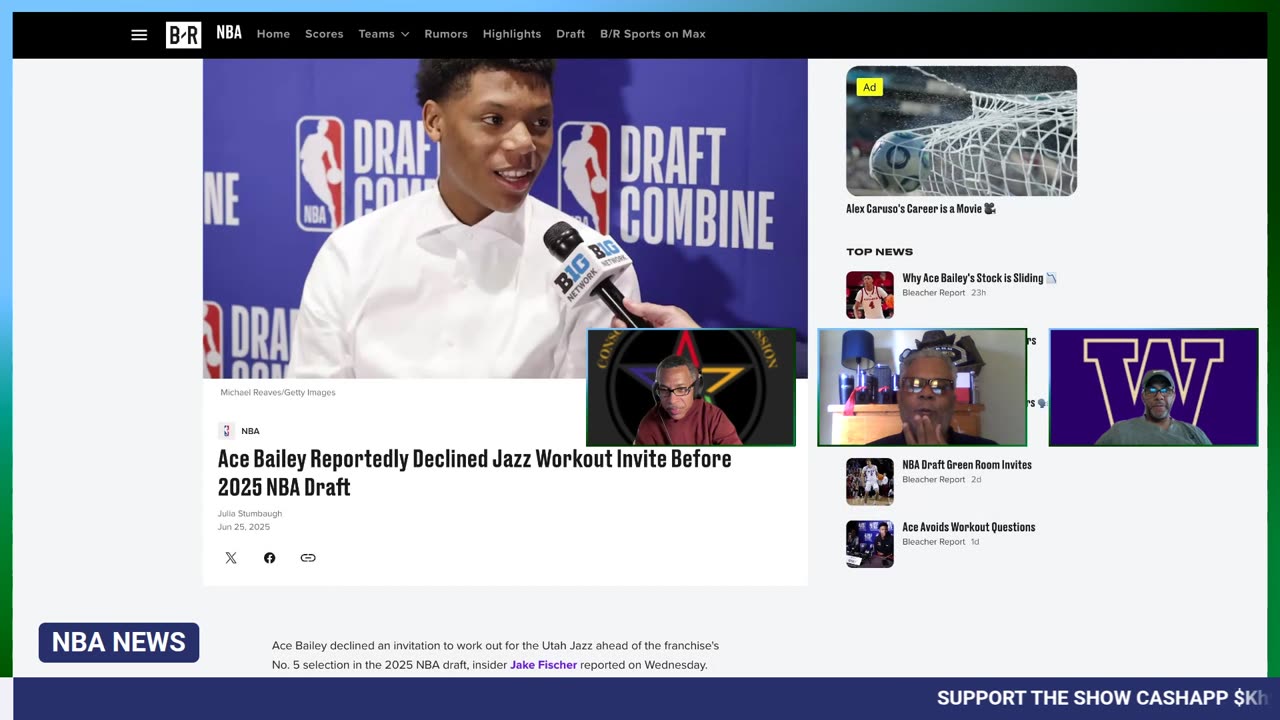Click the date Jun 25, 2025
Viewport: 1280px width, 720px height.
coord(244,527)
